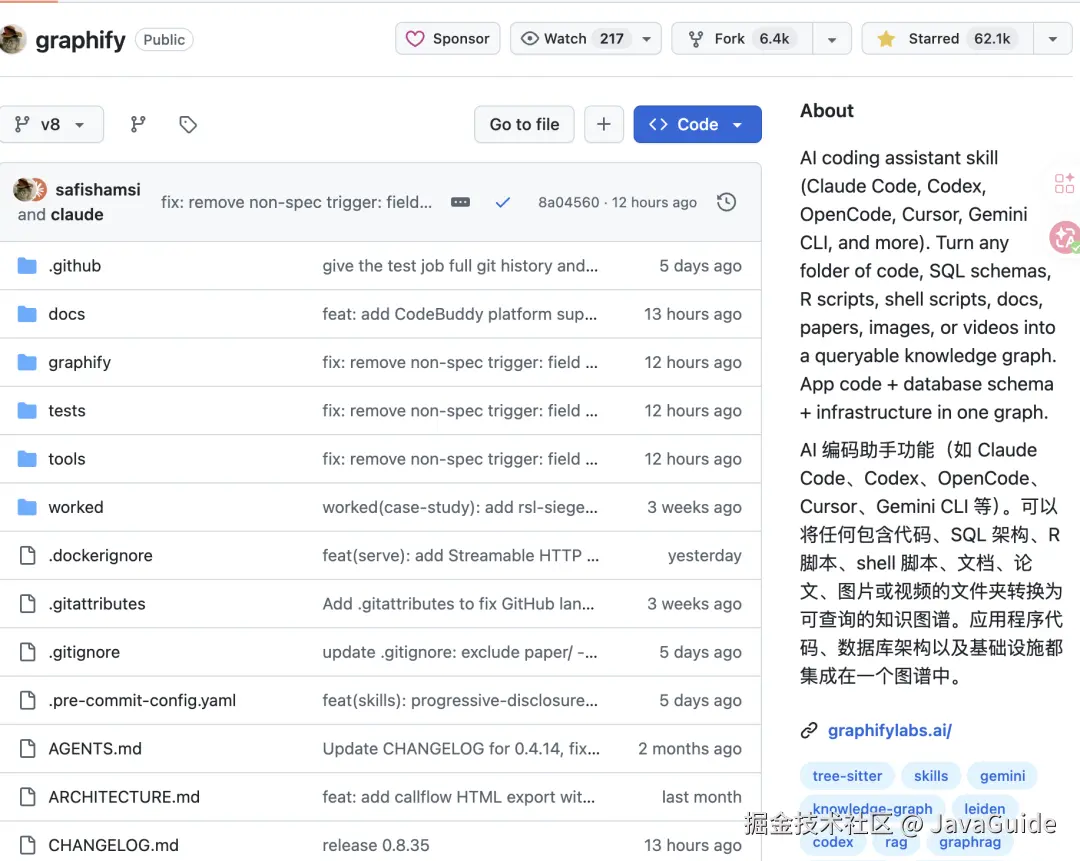This screenshot has width=1080, height=861.
Task: Open commit 'Update CHANGELOG for 0.4.14'
Action: (x=461, y=748)
